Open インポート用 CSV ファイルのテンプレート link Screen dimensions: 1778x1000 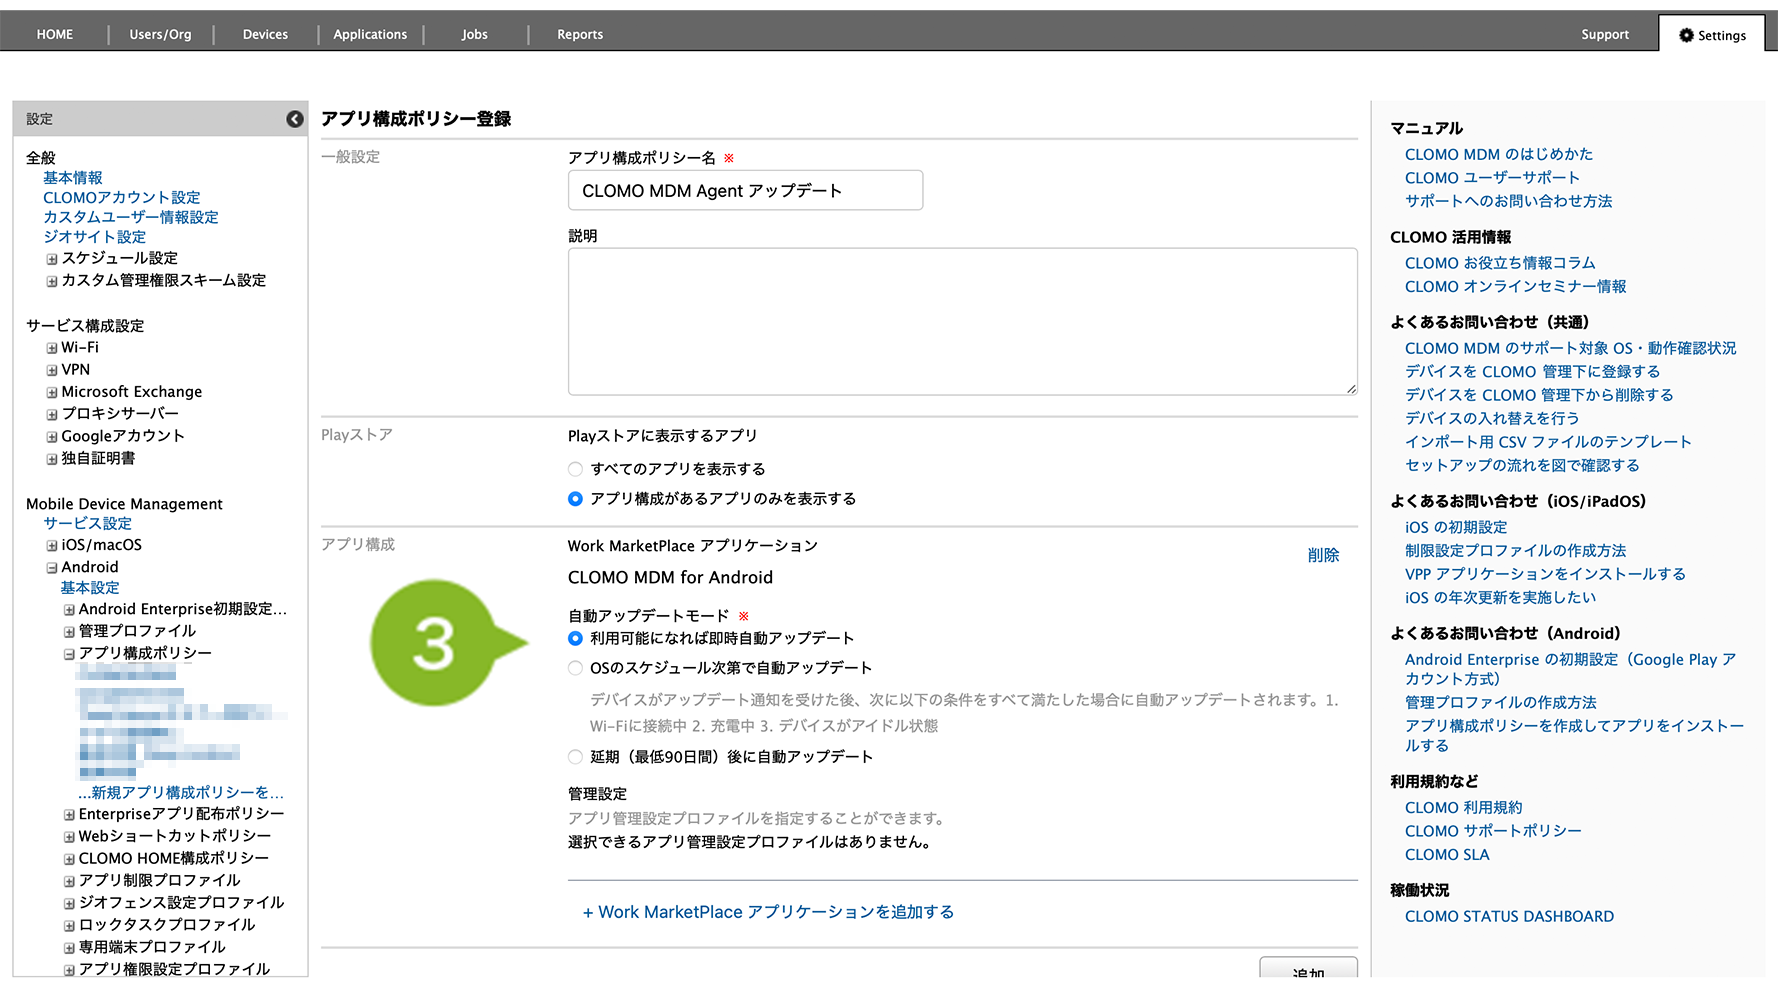pos(1548,442)
